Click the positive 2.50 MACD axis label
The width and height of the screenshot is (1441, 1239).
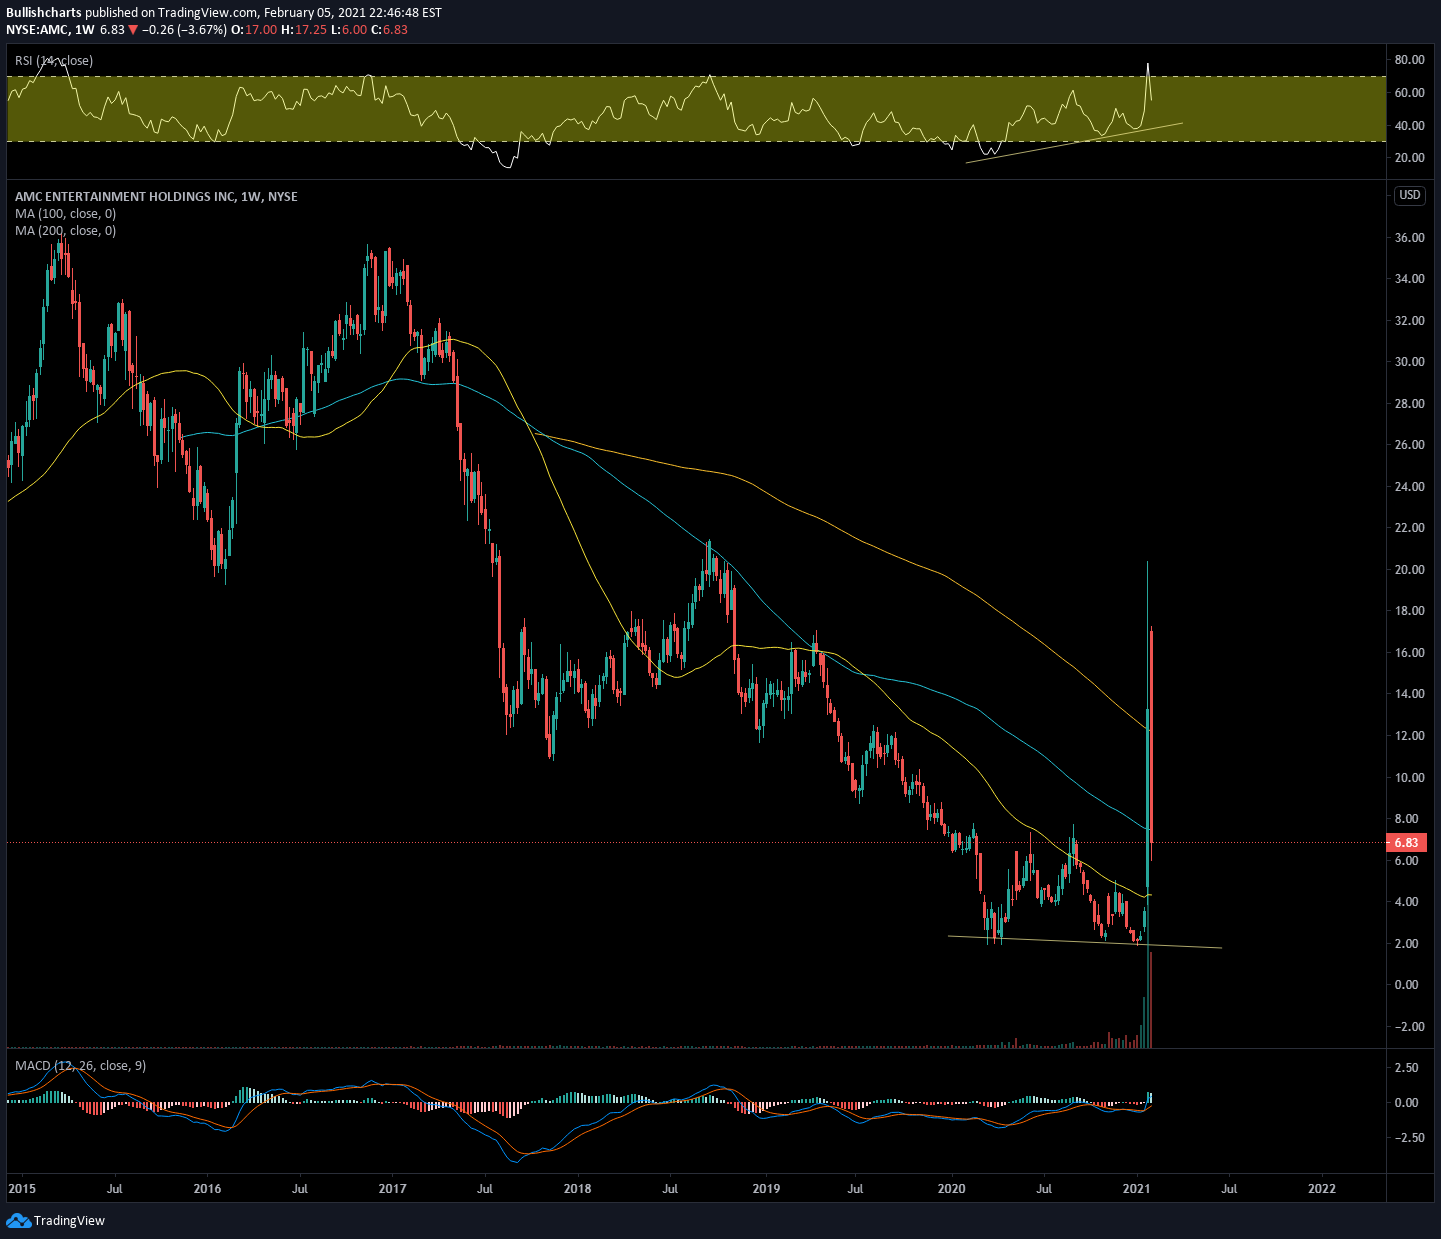pos(1406,1068)
